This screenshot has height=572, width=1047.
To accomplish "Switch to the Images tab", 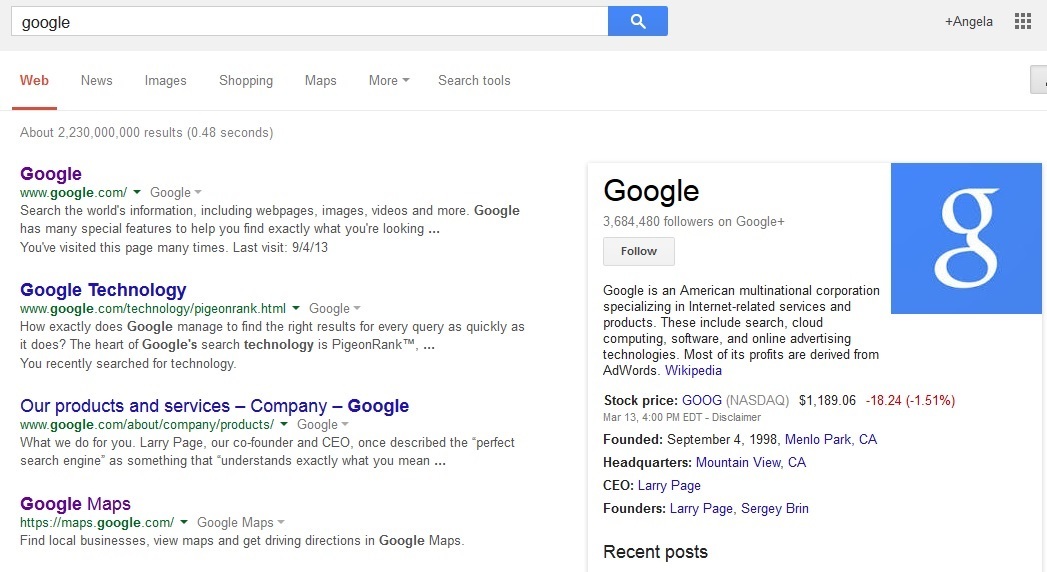I will (165, 81).
